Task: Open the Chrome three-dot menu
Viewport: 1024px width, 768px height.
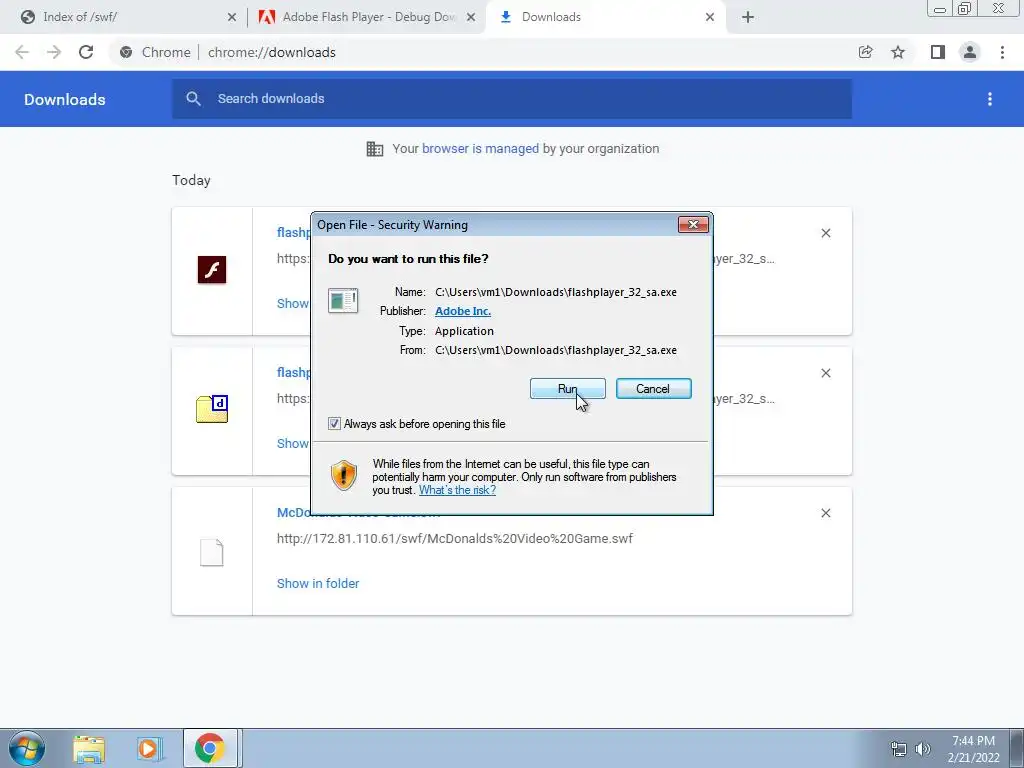Action: (x=1002, y=52)
